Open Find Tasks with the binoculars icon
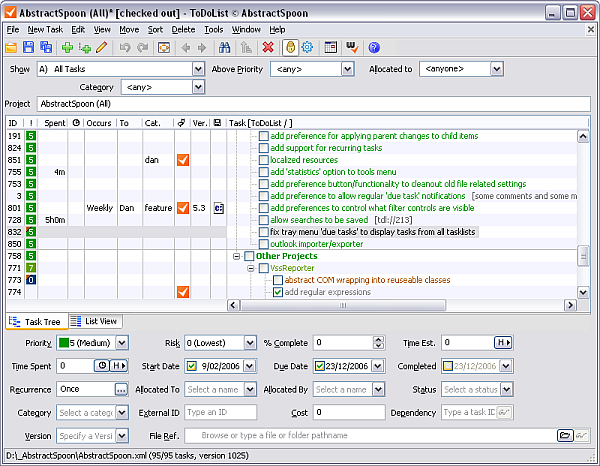This screenshot has width=600, height=466. pos(225,47)
